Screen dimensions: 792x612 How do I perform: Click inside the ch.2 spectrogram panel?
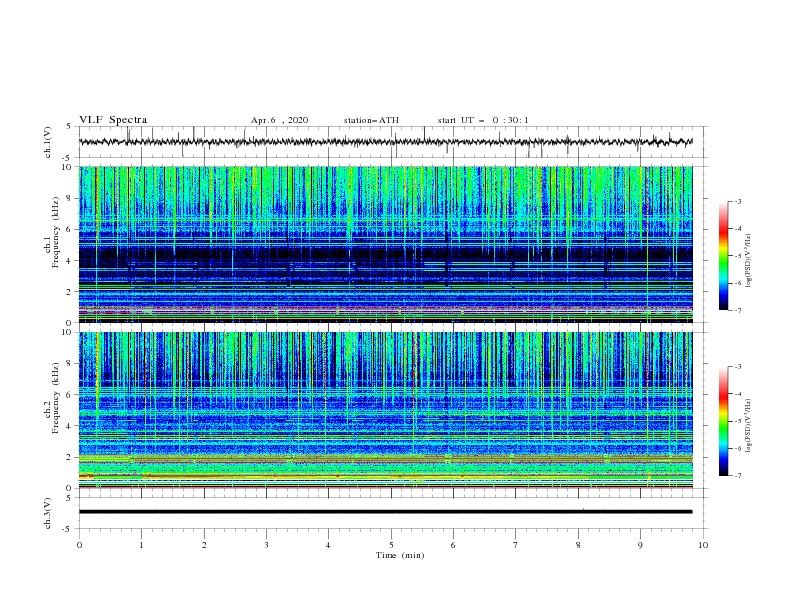click(x=386, y=410)
